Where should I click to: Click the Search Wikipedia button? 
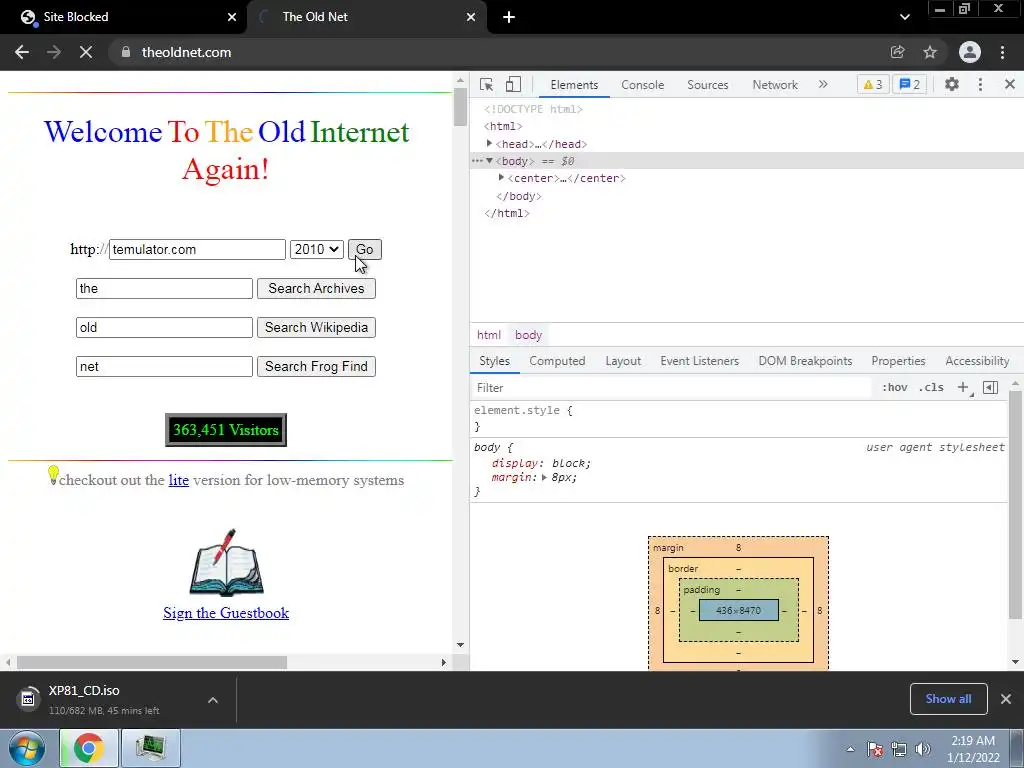pyautogui.click(x=316, y=328)
